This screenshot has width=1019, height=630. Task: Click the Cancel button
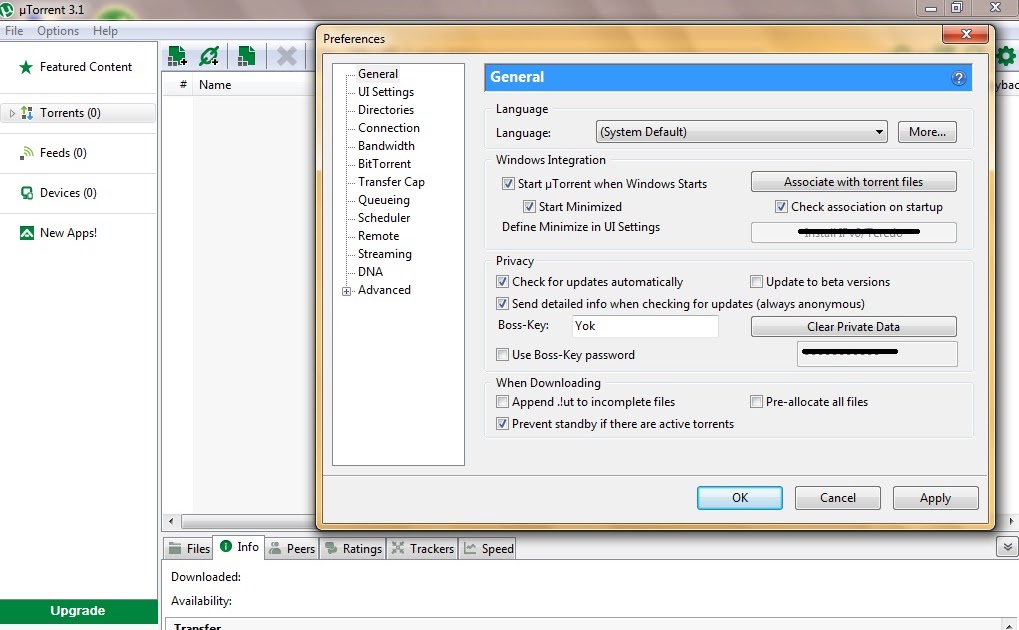(x=838, y=498)
